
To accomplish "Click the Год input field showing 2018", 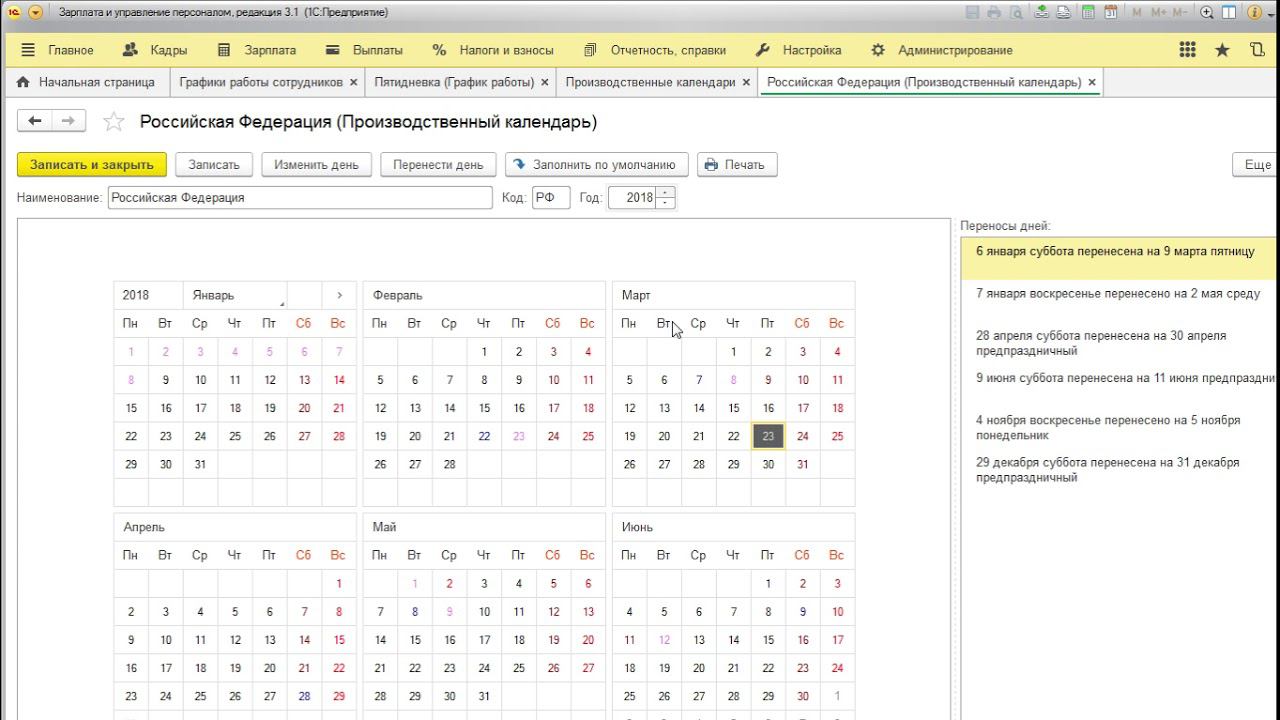I will [633, 198].
